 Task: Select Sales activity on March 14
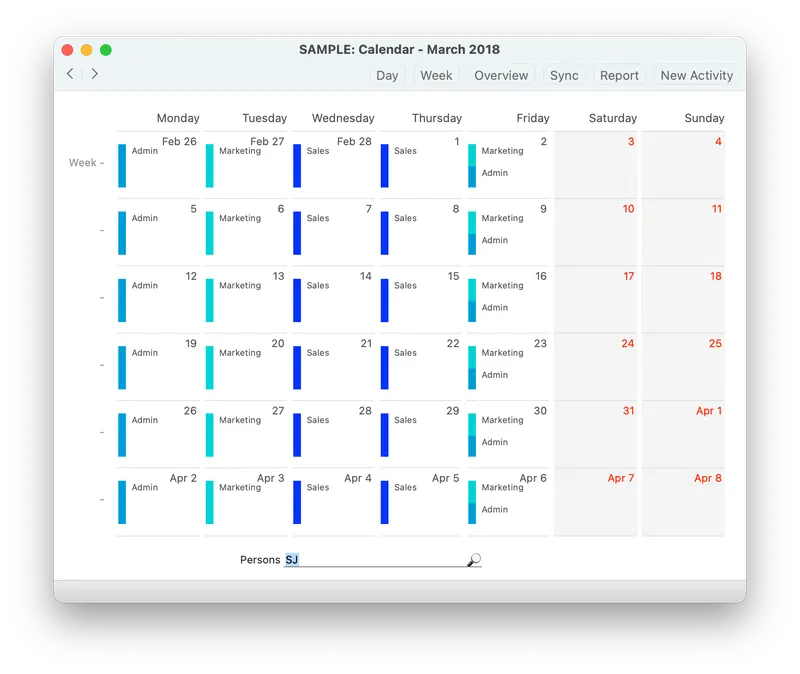(x=317, y=286)
